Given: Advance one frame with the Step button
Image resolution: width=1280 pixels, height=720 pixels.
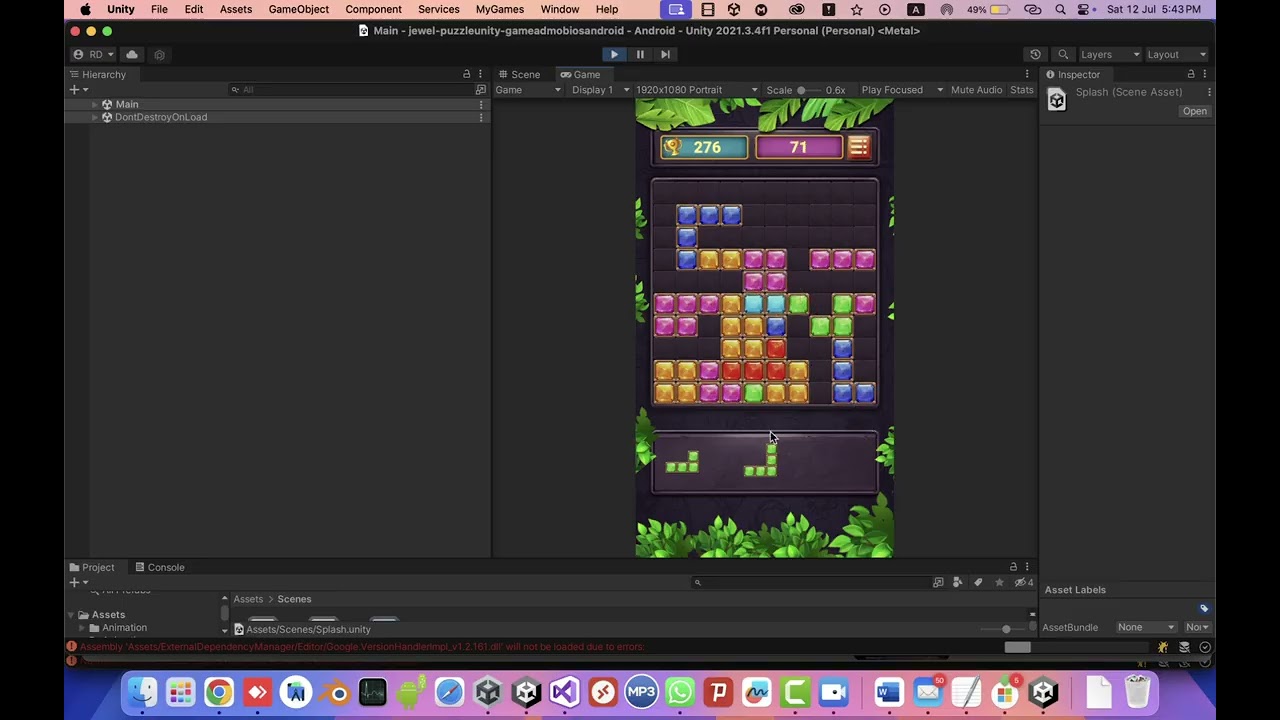Looking at the screenshot, I should 666,54.
